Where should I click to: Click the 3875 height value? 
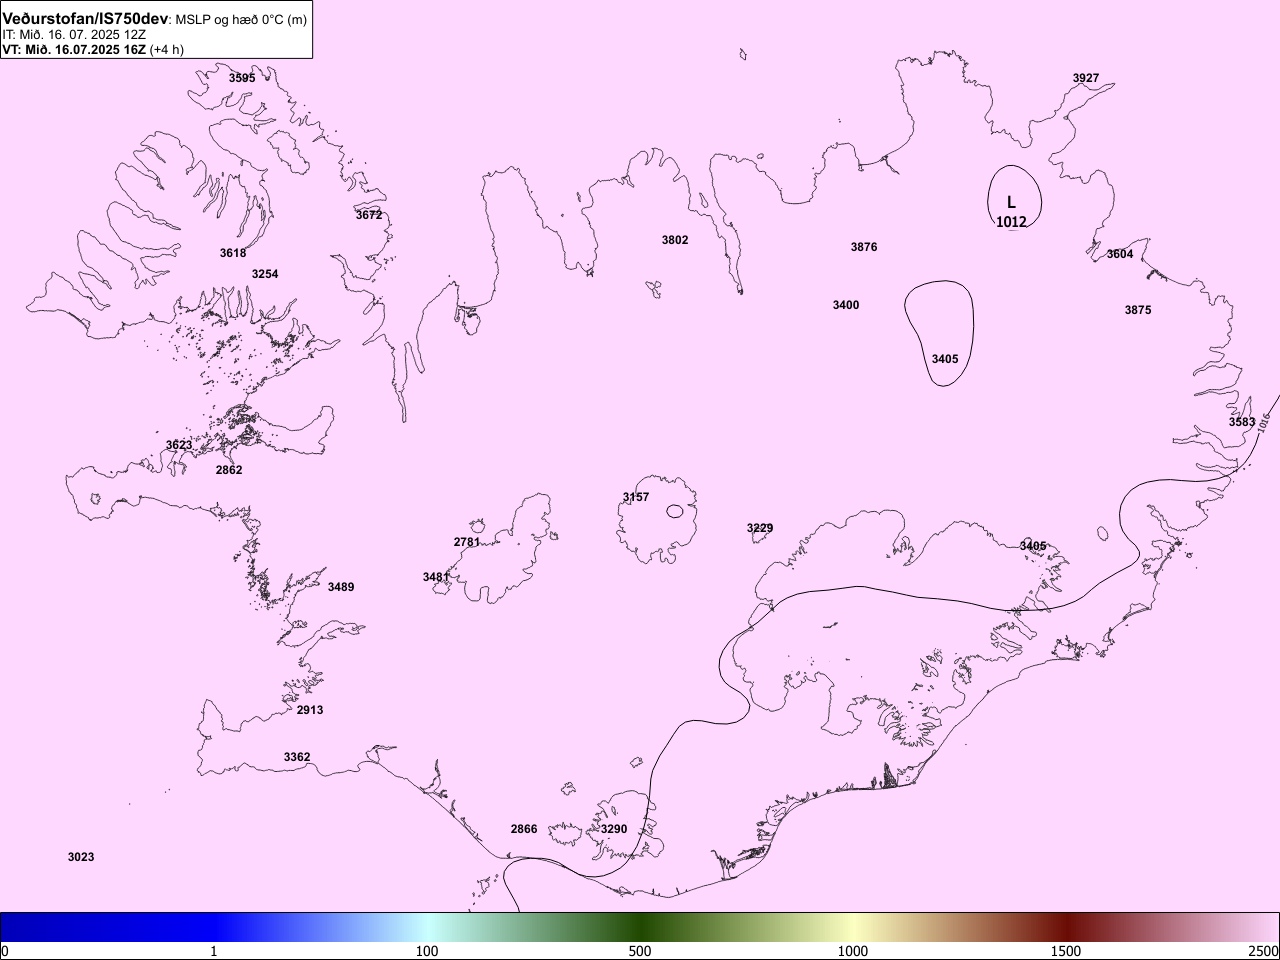click(x=1138, y=310)
